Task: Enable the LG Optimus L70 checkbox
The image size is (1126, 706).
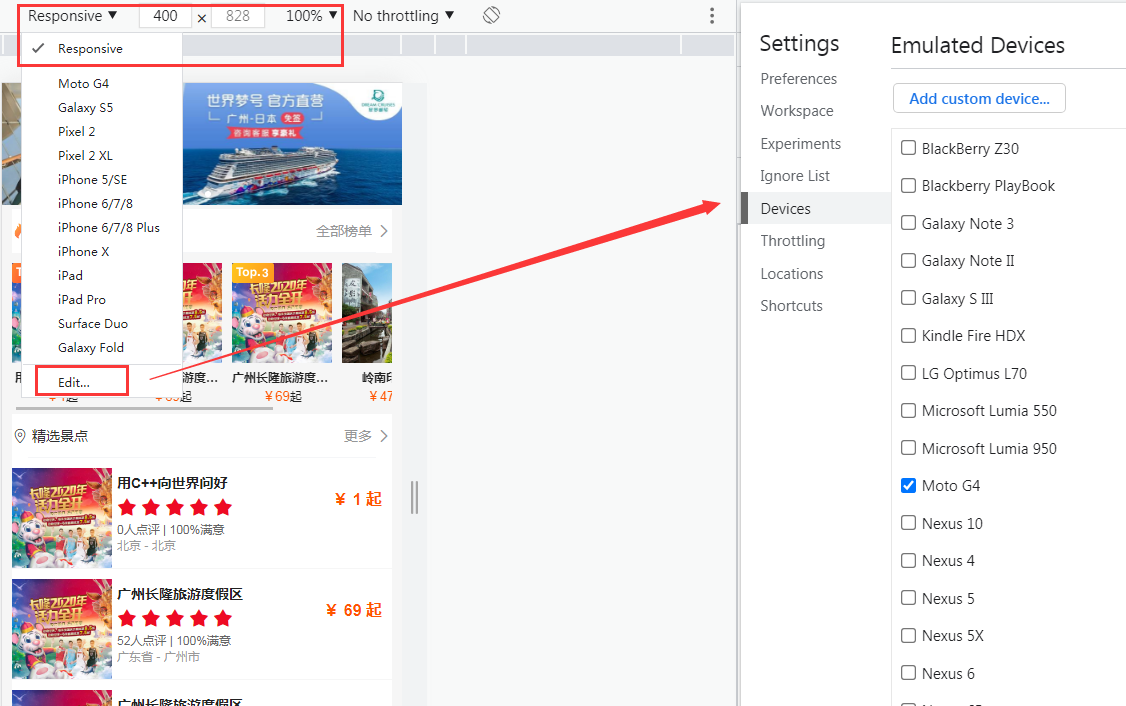Action: (x=908, y=373)
